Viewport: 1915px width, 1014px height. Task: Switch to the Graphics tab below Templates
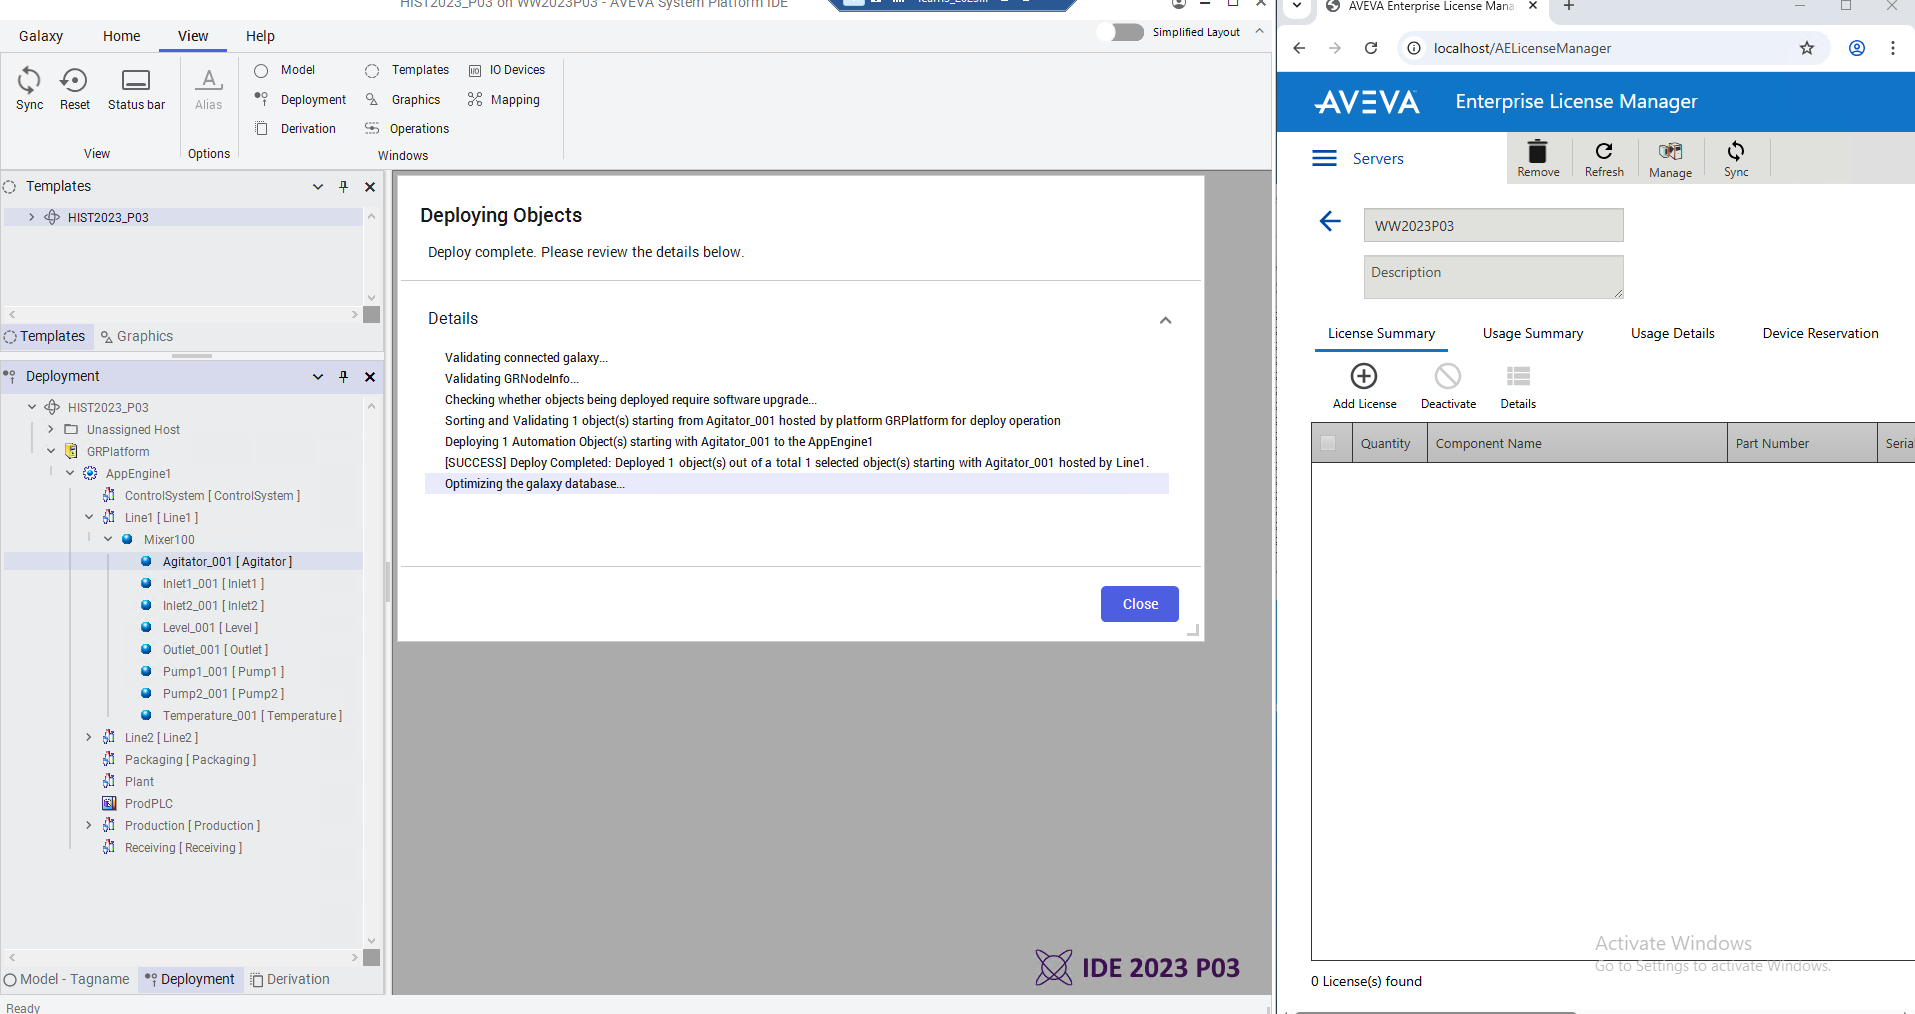[137, 337]
